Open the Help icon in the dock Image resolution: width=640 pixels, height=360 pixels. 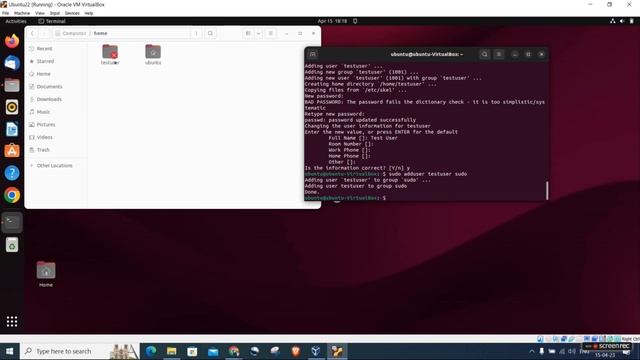pyautogui.click(x=12, y=173)
